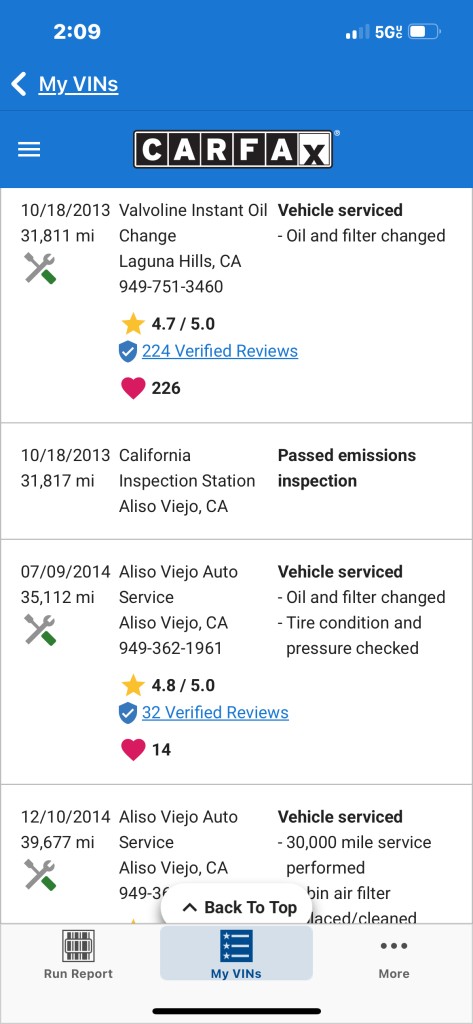Tap shield icon beside 224 Verified Reviews

click(x=128, y=351)
